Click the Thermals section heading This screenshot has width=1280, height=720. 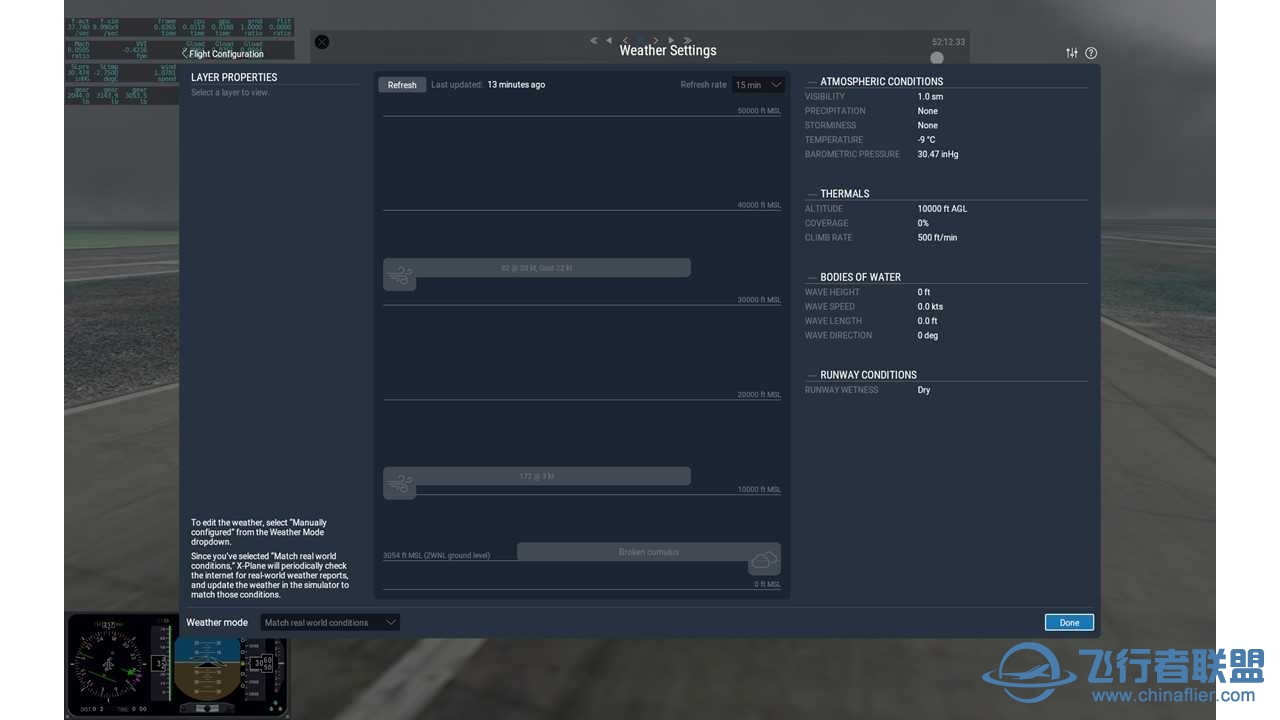(x=845, y=194)
